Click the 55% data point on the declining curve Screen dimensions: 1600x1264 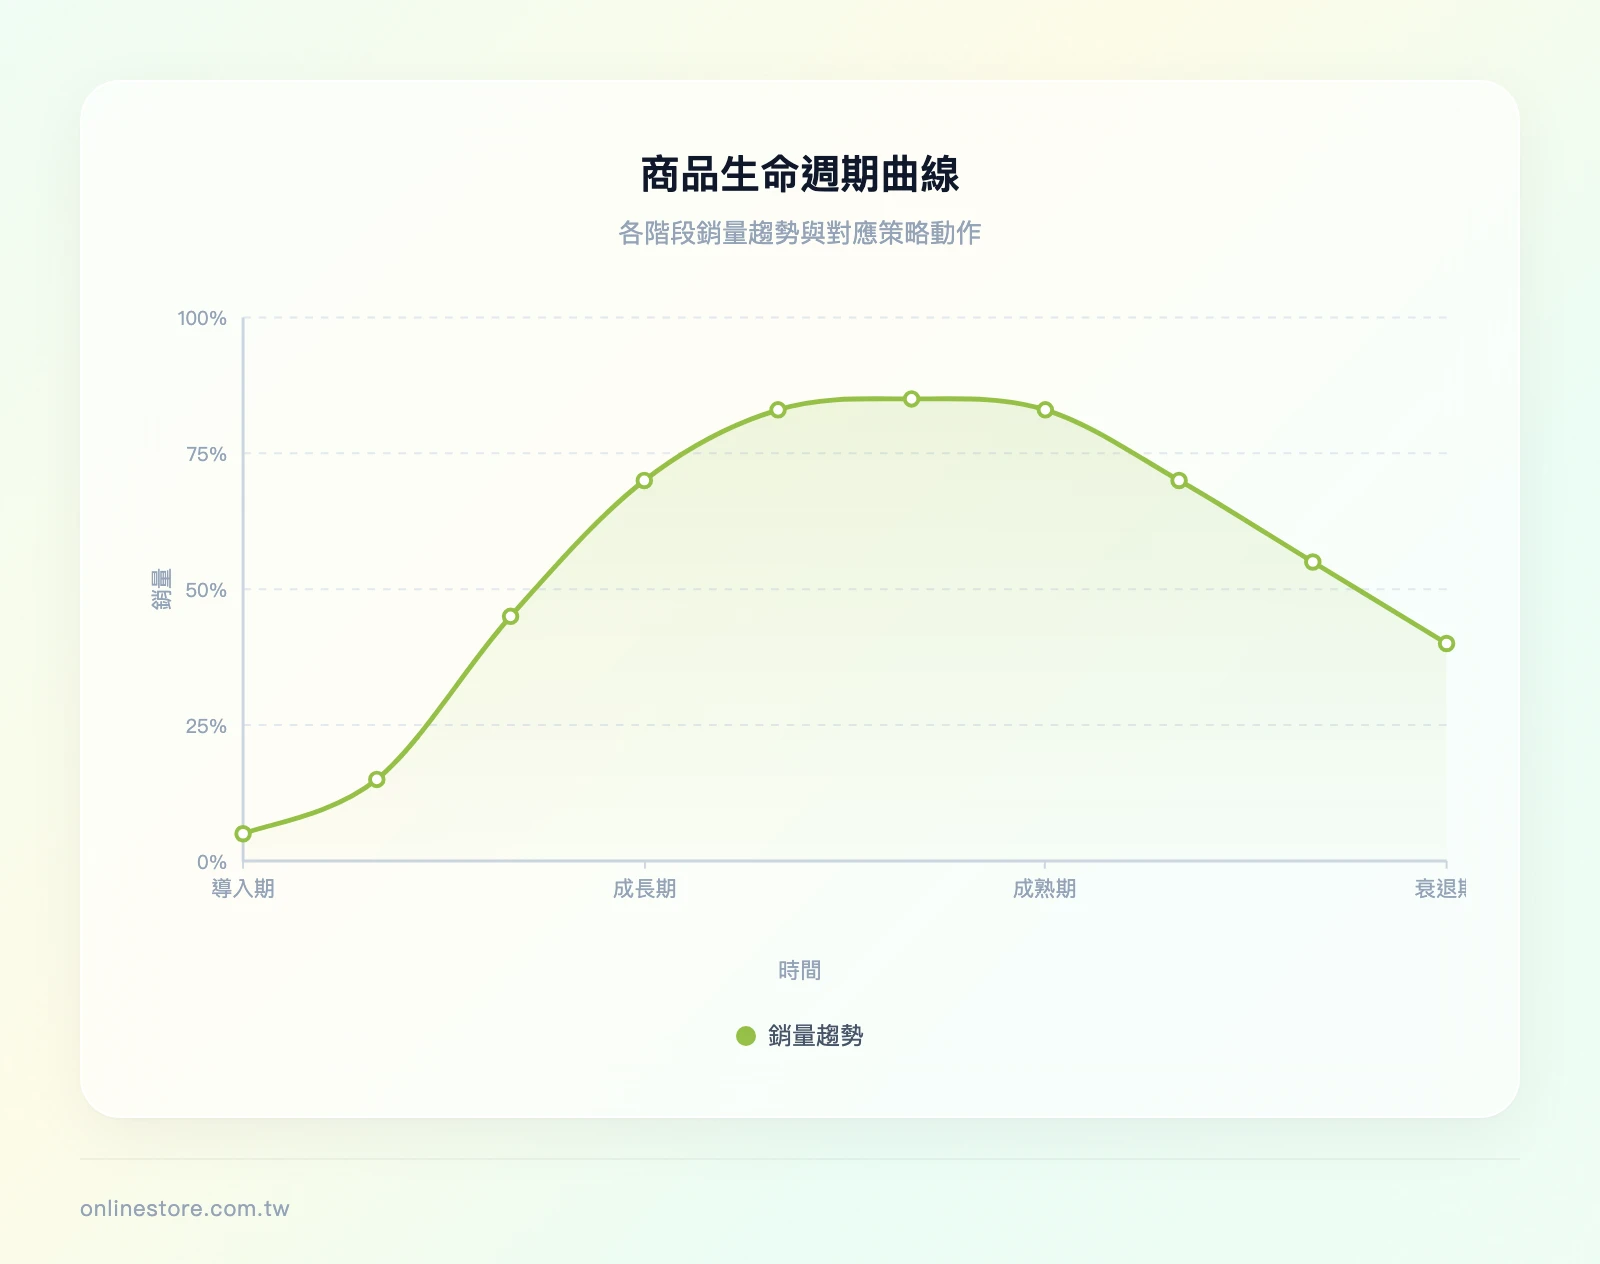(1312, 562)
